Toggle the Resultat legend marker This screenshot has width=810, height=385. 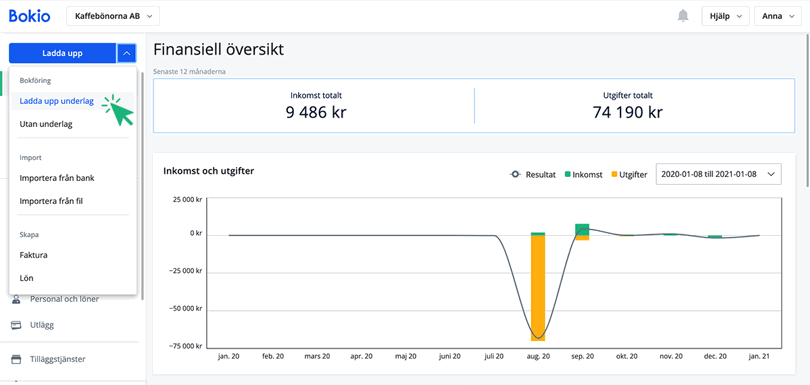[x=515, y=175]
